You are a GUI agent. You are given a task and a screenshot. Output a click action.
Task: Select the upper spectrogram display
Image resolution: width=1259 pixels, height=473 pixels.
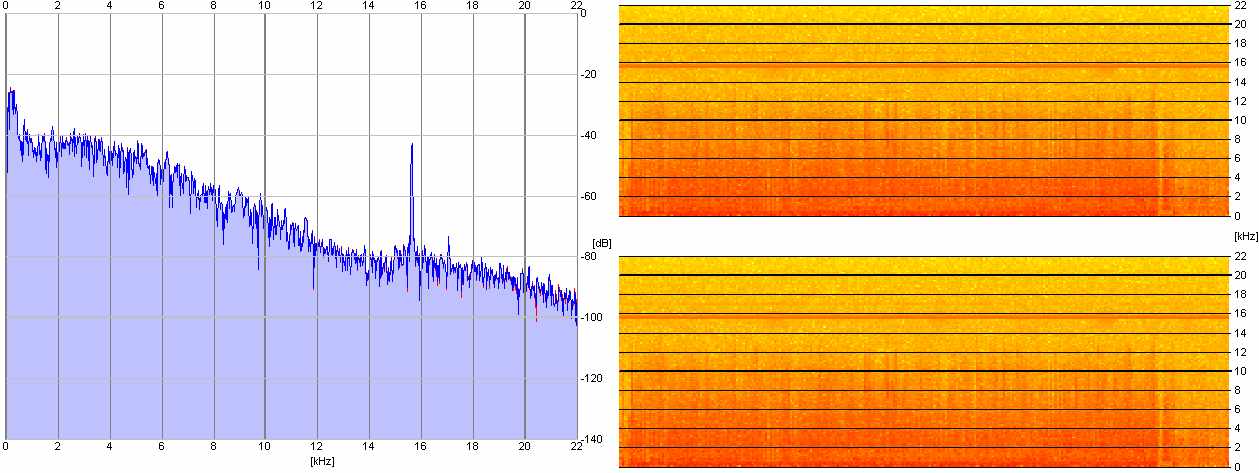(x=924, y=110)
